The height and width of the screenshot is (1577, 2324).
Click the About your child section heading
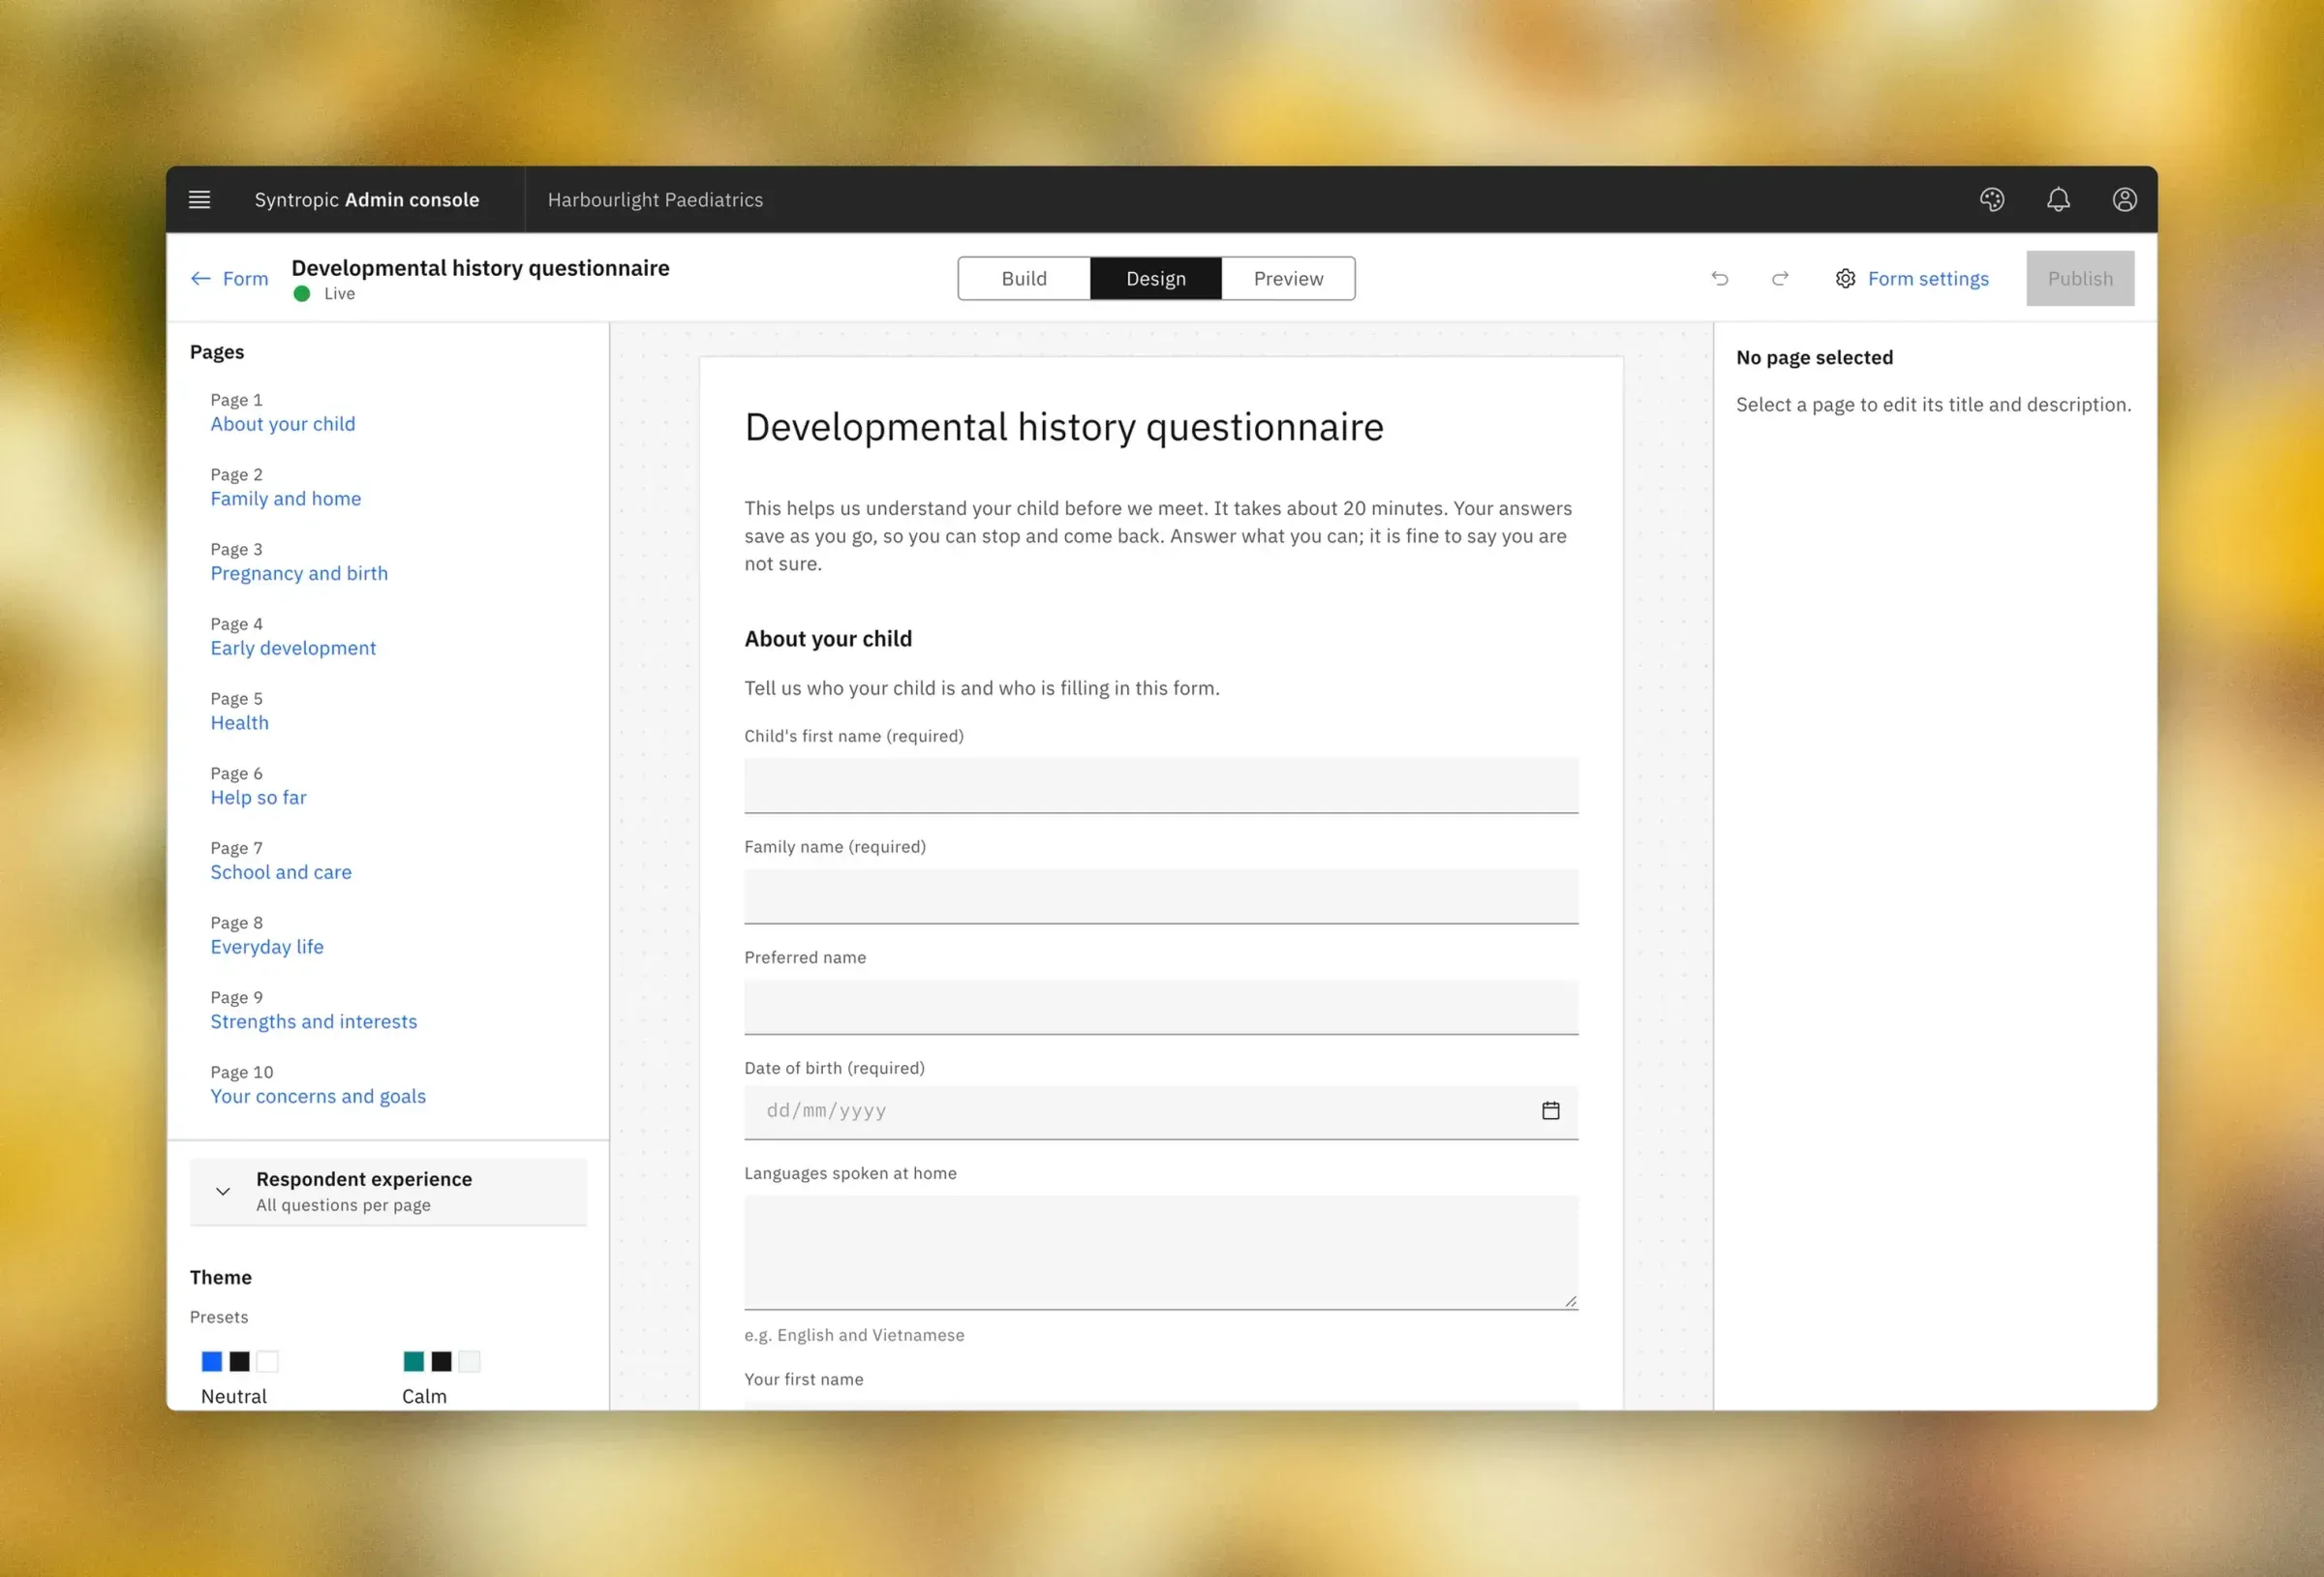[x=828, y=638]
